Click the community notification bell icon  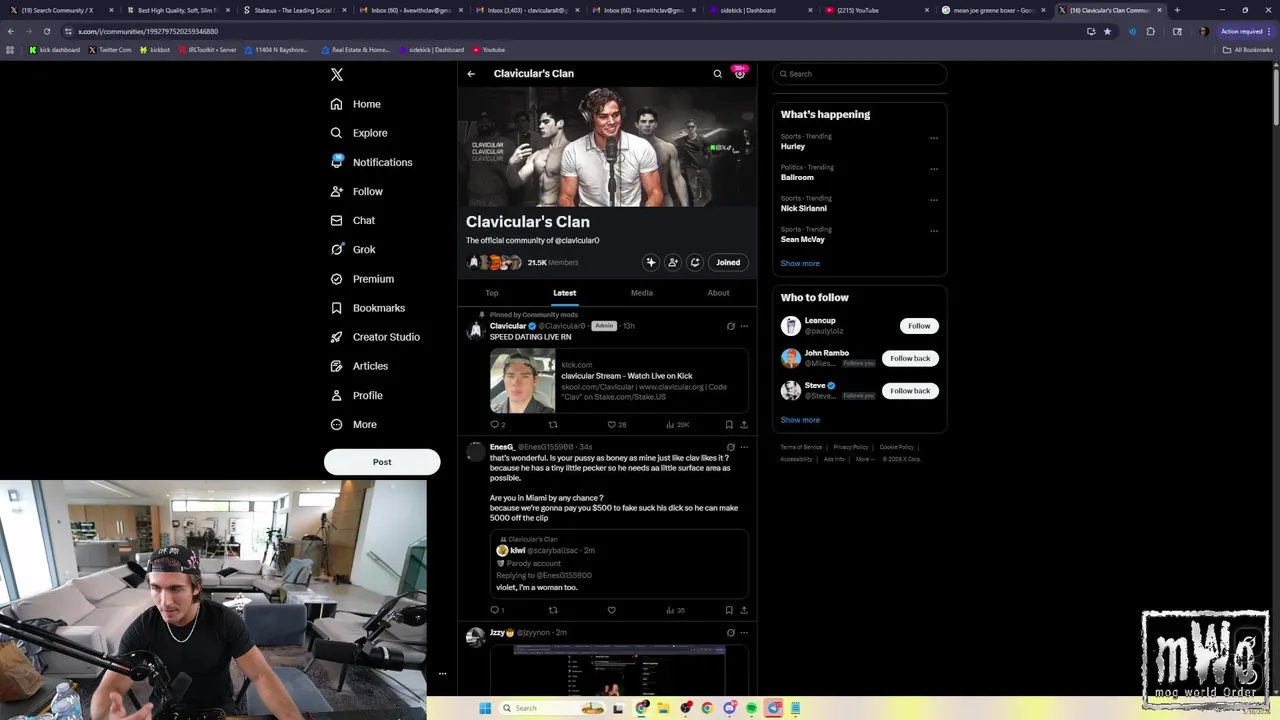pyautogui.click(x=695, y=262)
